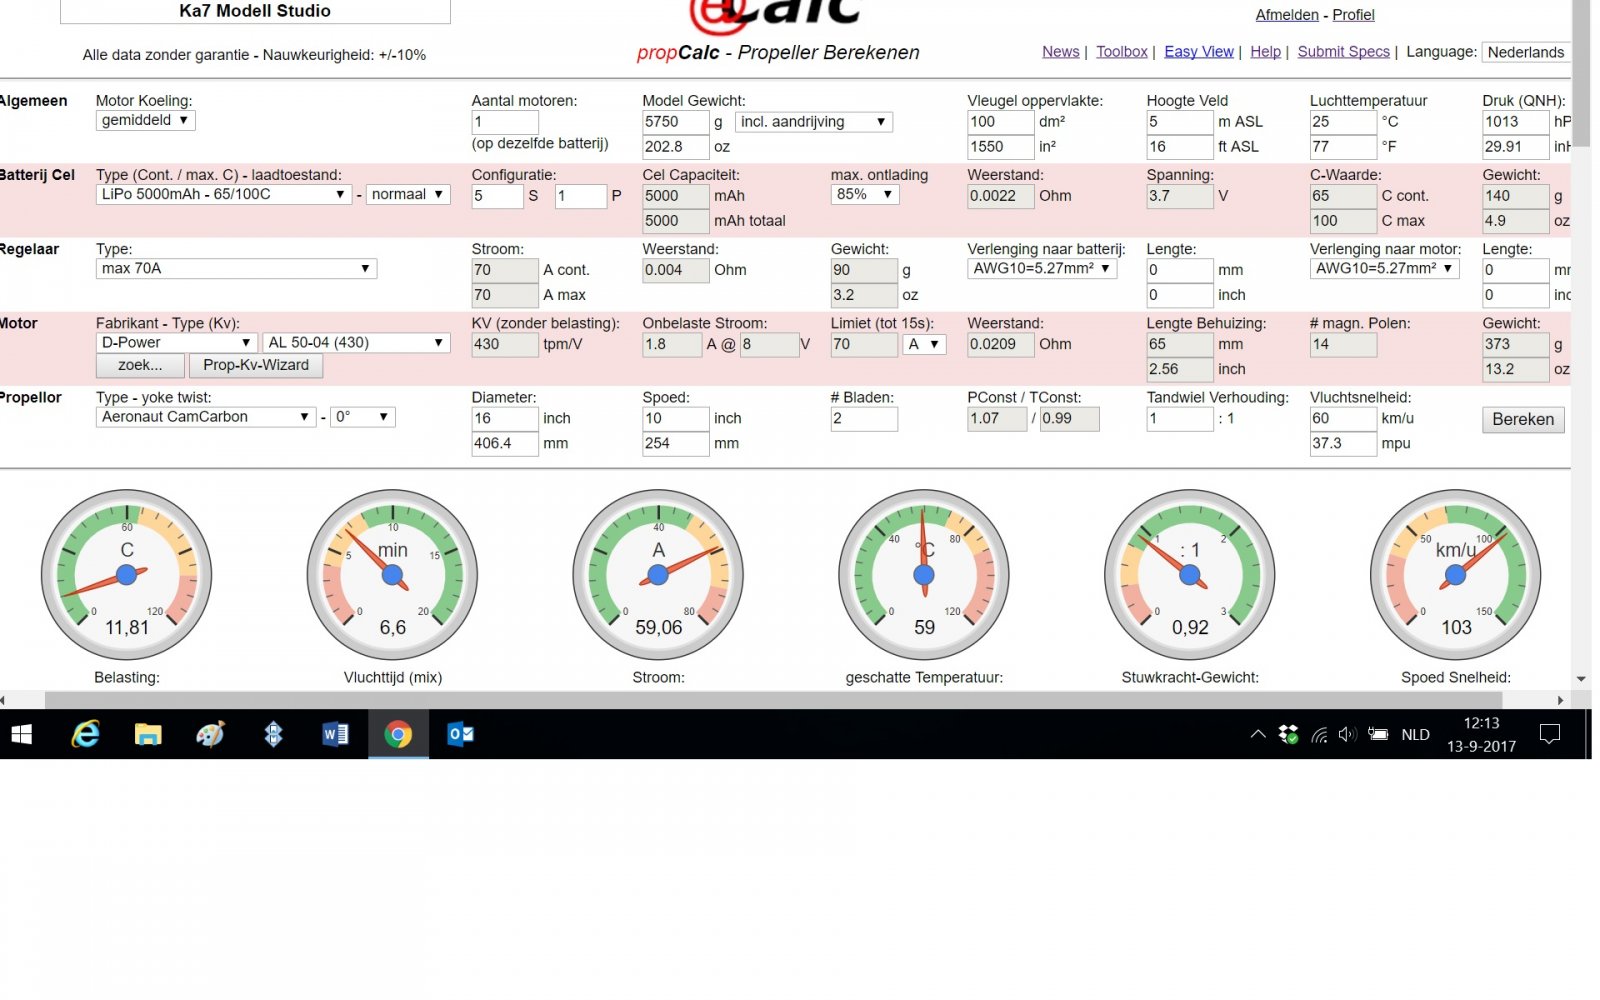Switch to Google Chrome in the taskbar
The image size is (1600, 1000).
(398, 735)
